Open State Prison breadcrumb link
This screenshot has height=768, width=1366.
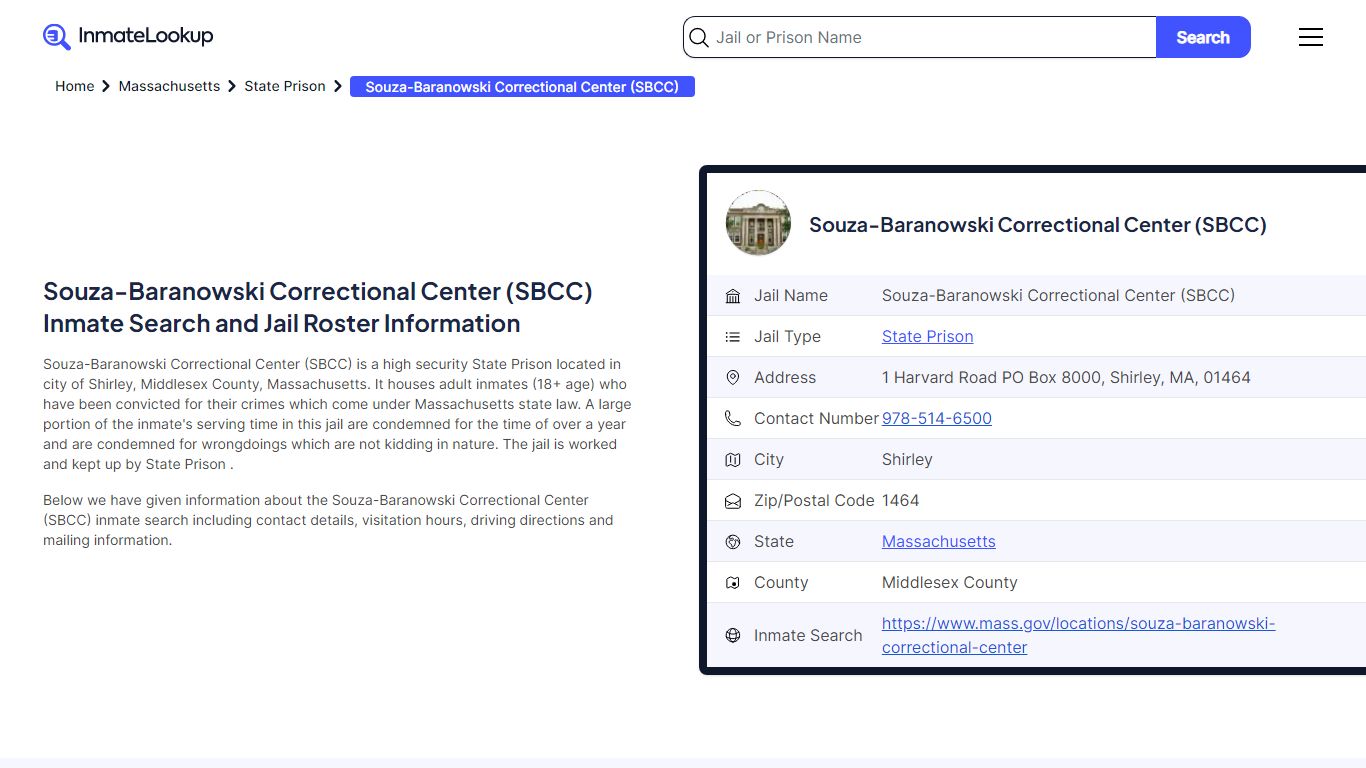click(x=285, y=86)
